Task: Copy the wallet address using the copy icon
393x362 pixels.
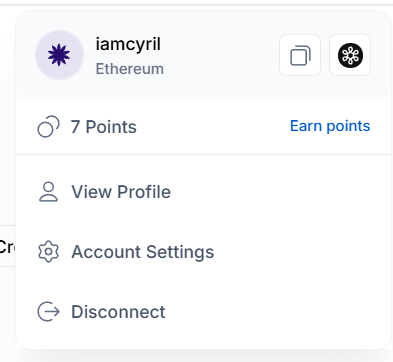Action: tap(300, 55)
